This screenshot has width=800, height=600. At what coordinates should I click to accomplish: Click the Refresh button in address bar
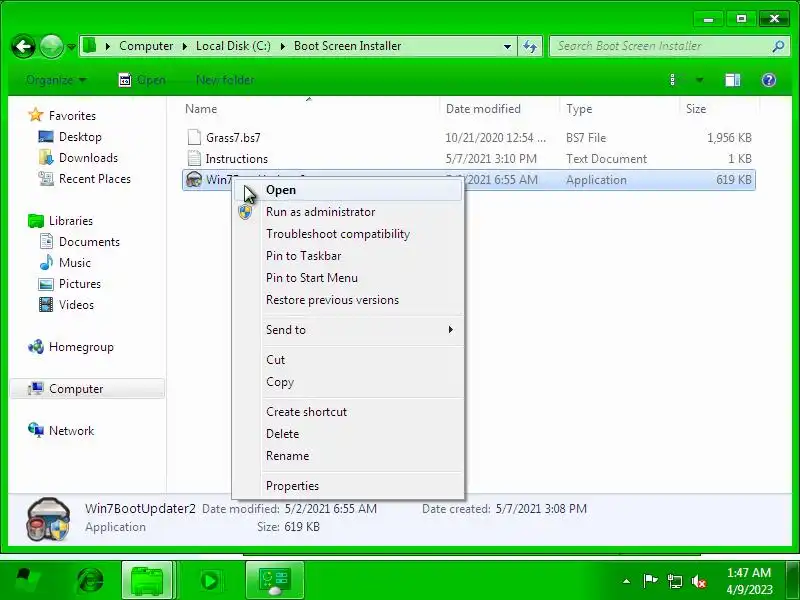click(x=530, y=46)
